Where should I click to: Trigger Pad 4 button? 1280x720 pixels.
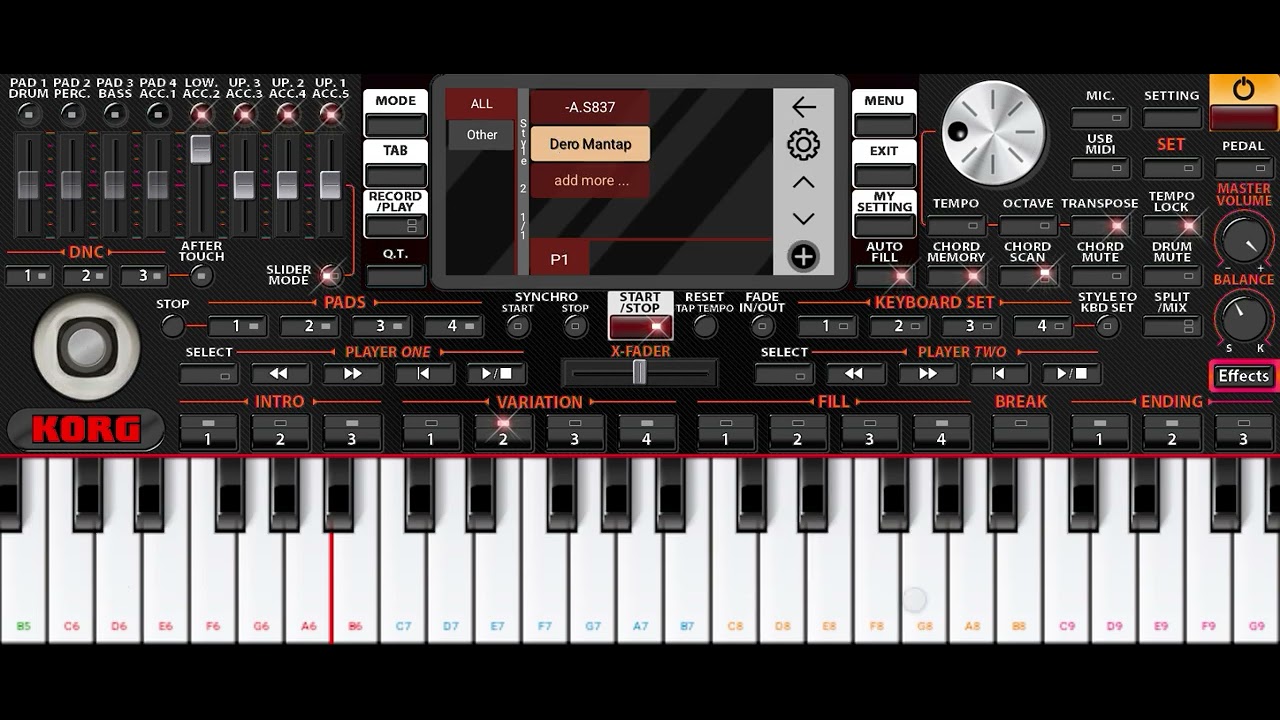(x=453, y=326)
